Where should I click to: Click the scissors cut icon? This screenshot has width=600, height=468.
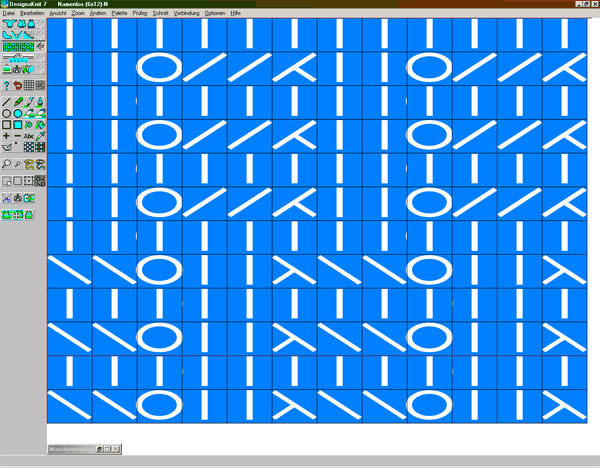6,198
